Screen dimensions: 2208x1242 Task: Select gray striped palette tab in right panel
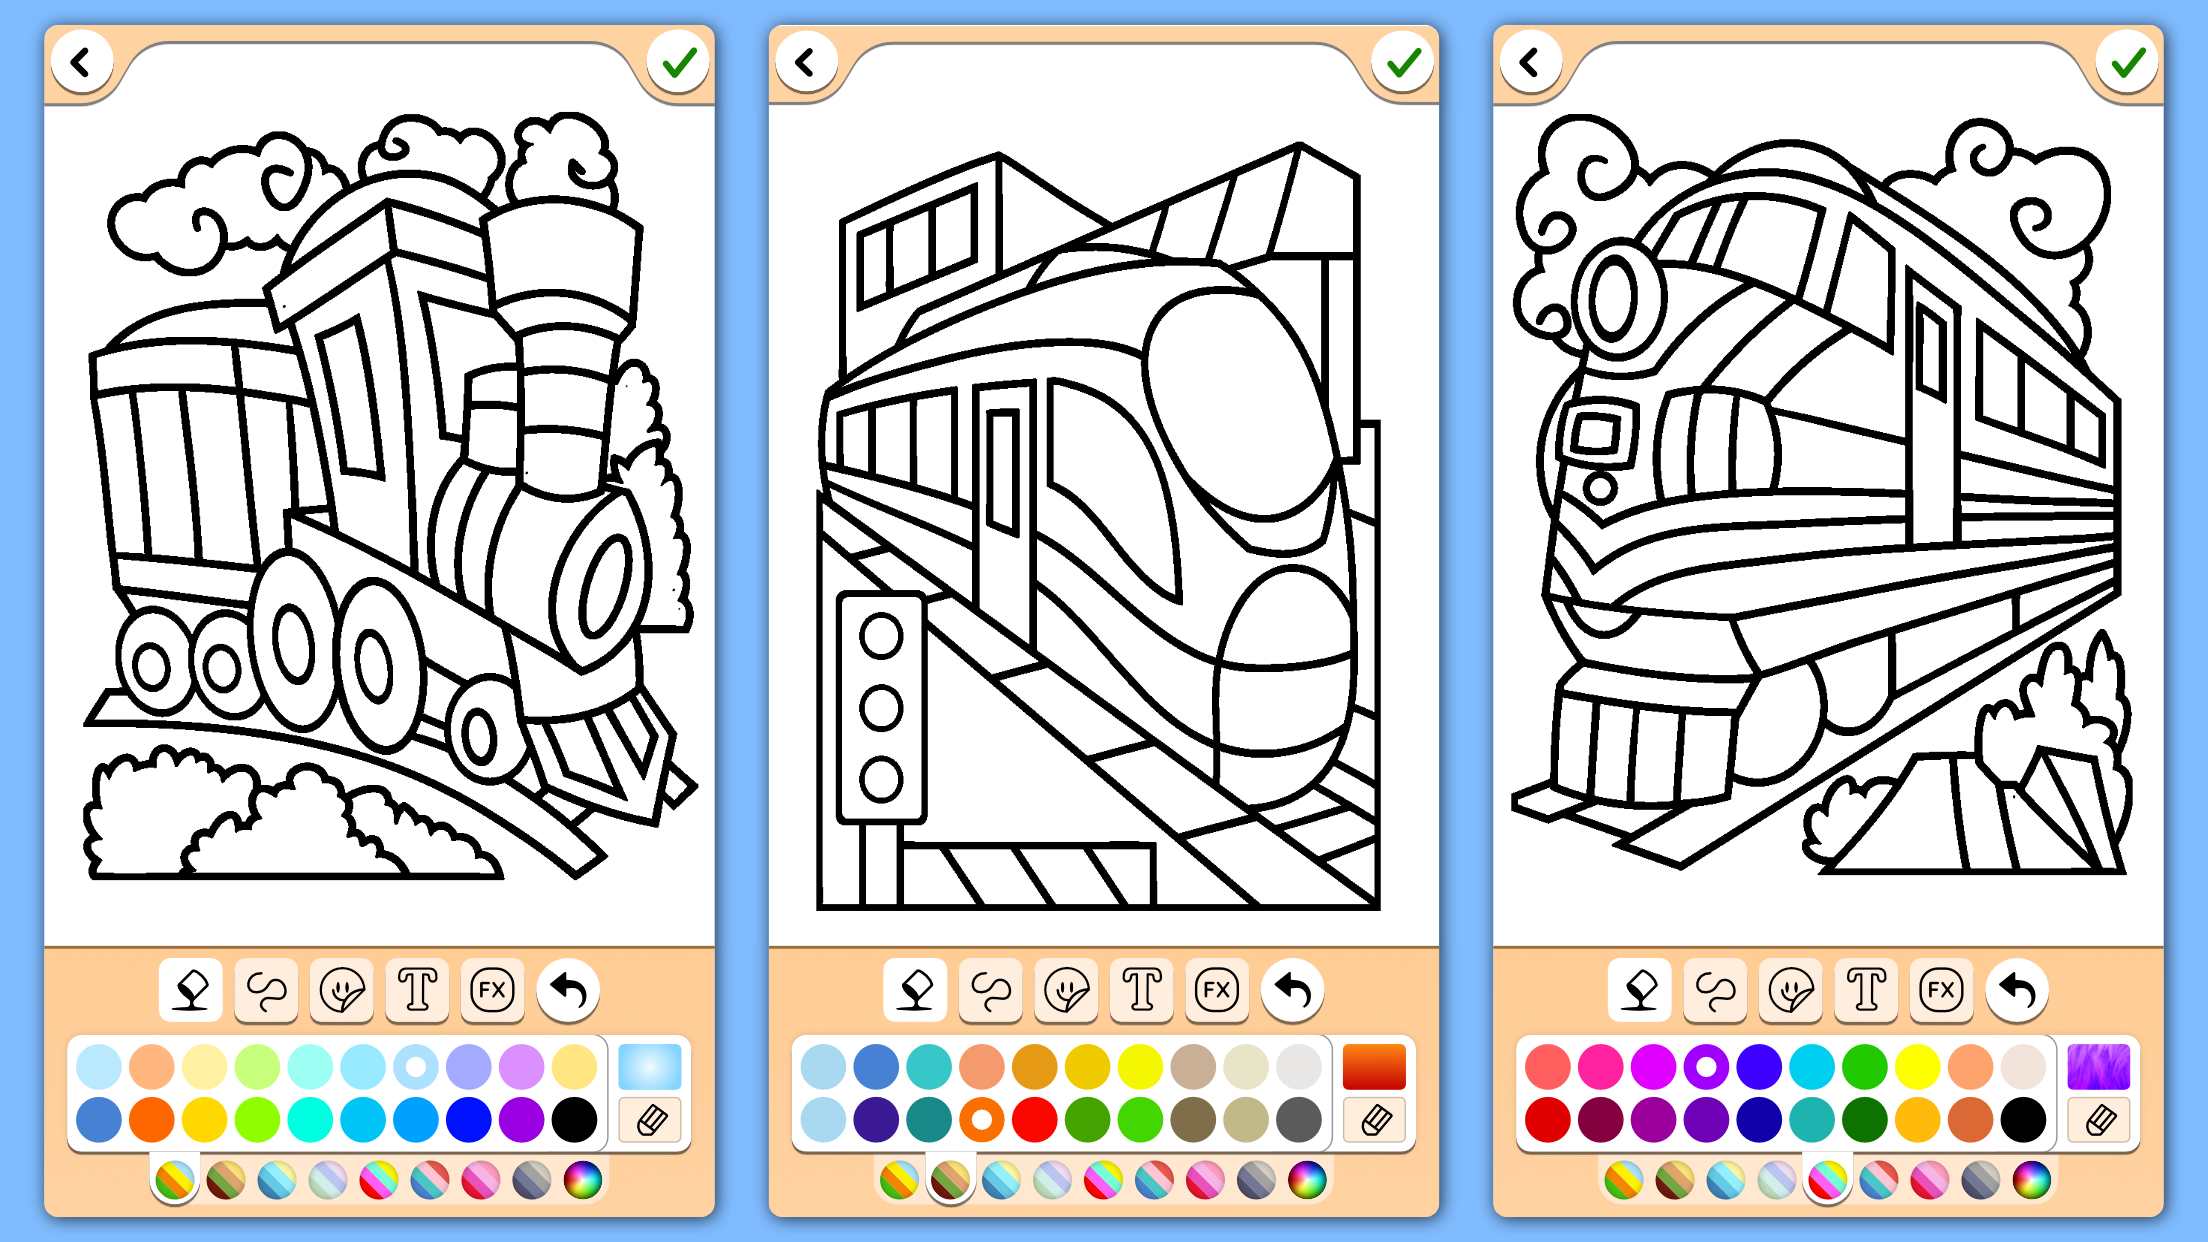tap(1981, 1181)
